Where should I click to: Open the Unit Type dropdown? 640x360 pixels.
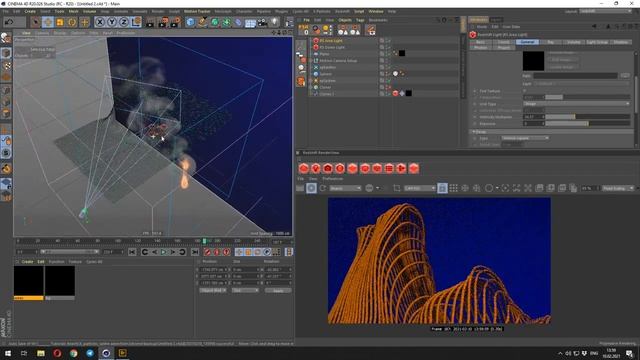coord(577,104)
